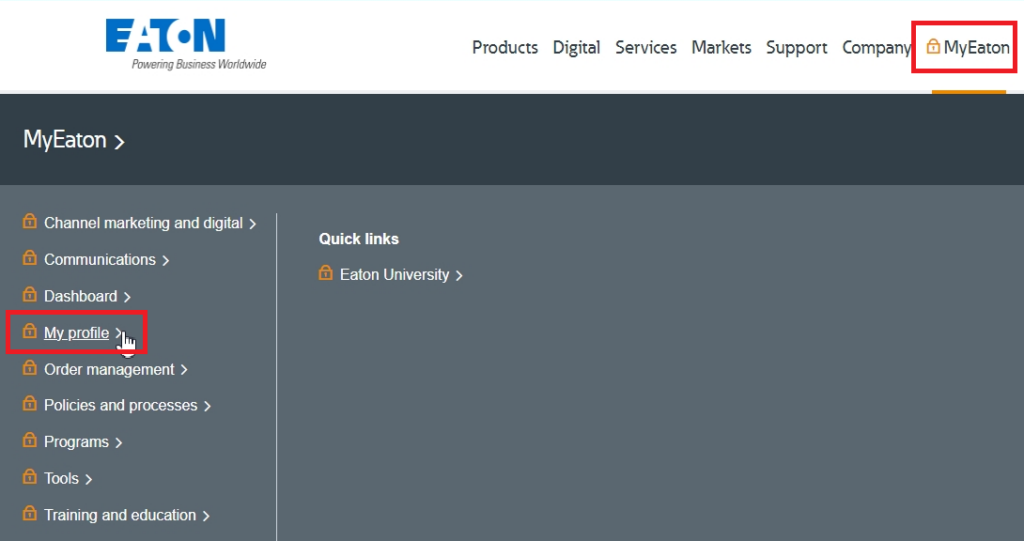The image size is (1024, 541).
Task: Expand chevron after Channel marketing and digital
Action: (x=253, y=224)
